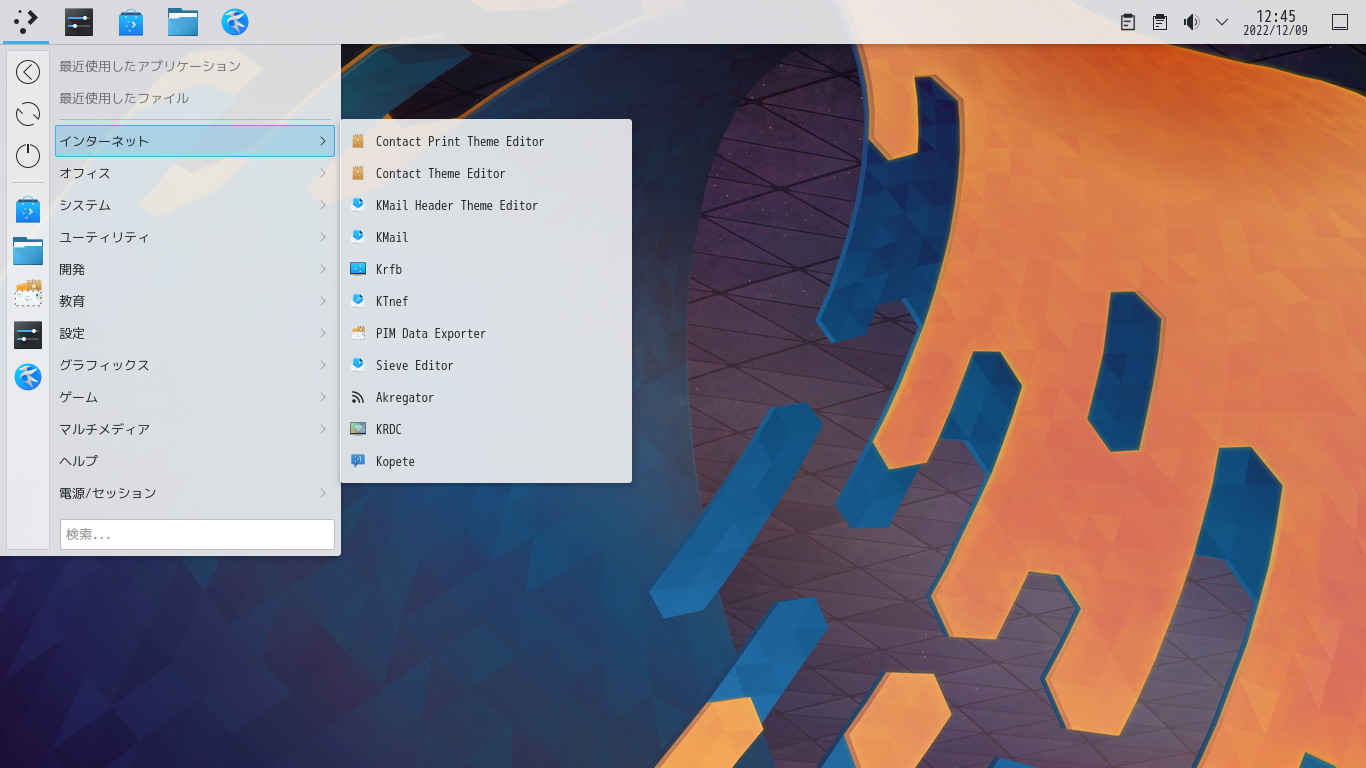Image resolution: width=1366 pixels, height=768 pixels.
Task: Open System Settings from the top panel
Action: coord(79,21)
